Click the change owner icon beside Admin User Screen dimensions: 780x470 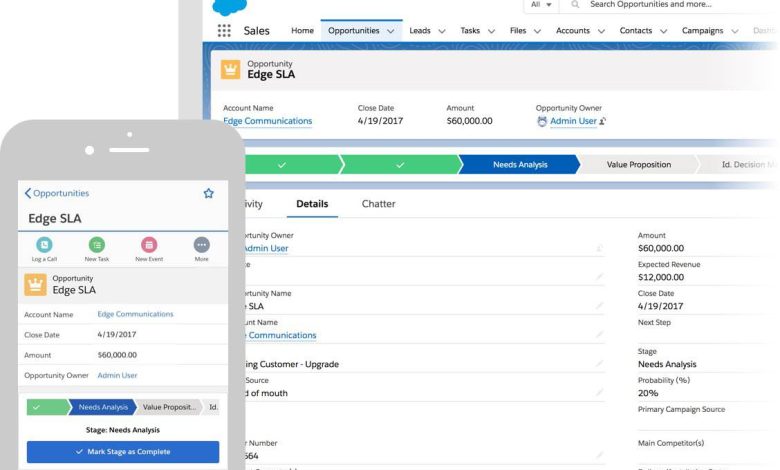pyautogui.click(x=602, y=121)
